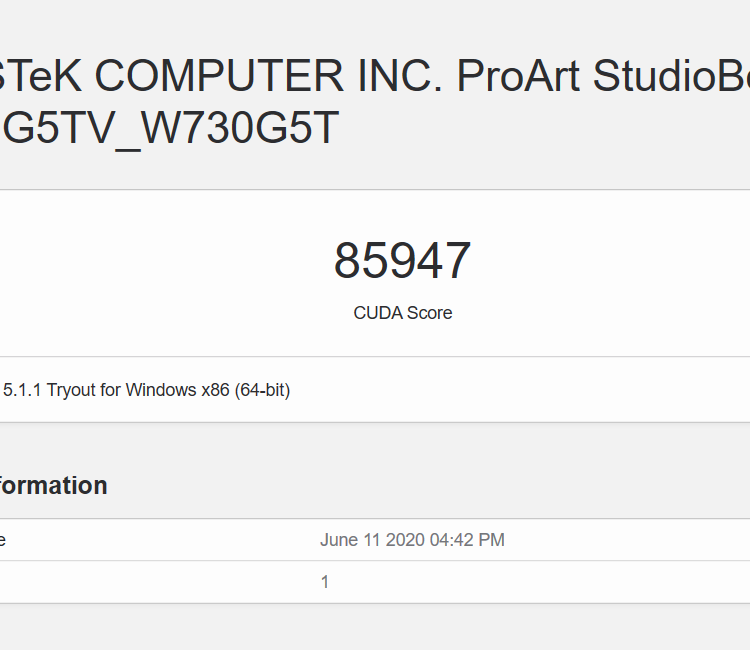The height and width of the screenshot is (650, 750).
Task: Click the CUDA Score label
Action: pyautogui.click(x=402, y=313)
